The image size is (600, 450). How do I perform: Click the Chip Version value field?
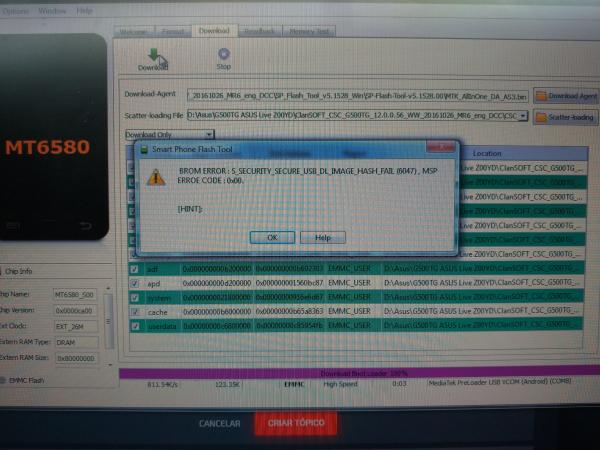[75, 311]
